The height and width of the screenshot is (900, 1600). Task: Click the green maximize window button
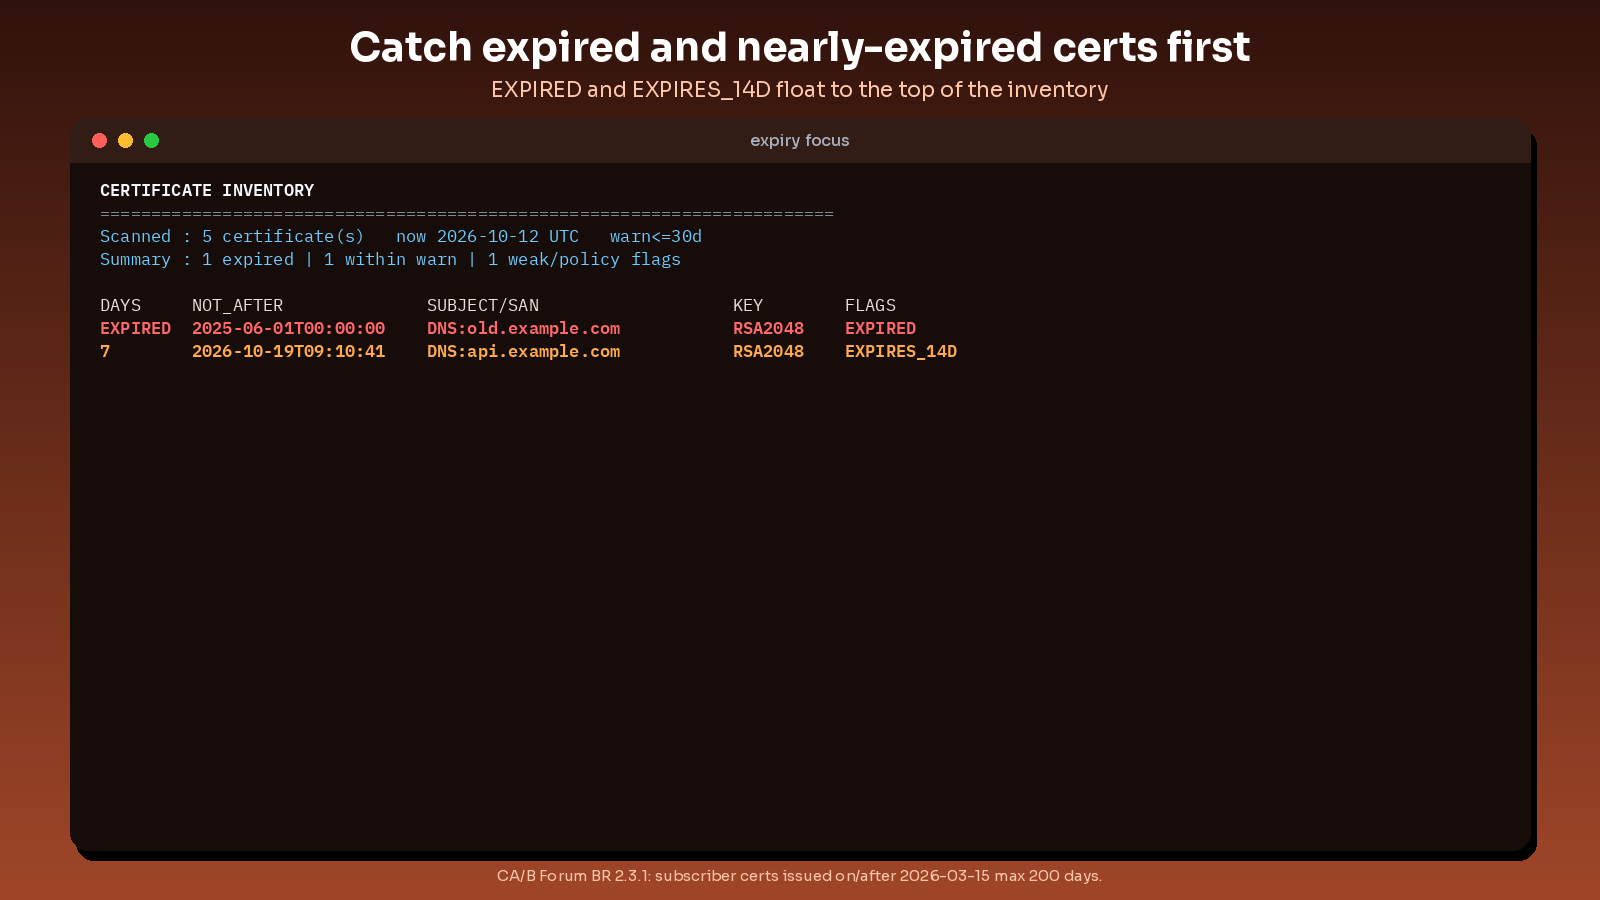point(151,140)
